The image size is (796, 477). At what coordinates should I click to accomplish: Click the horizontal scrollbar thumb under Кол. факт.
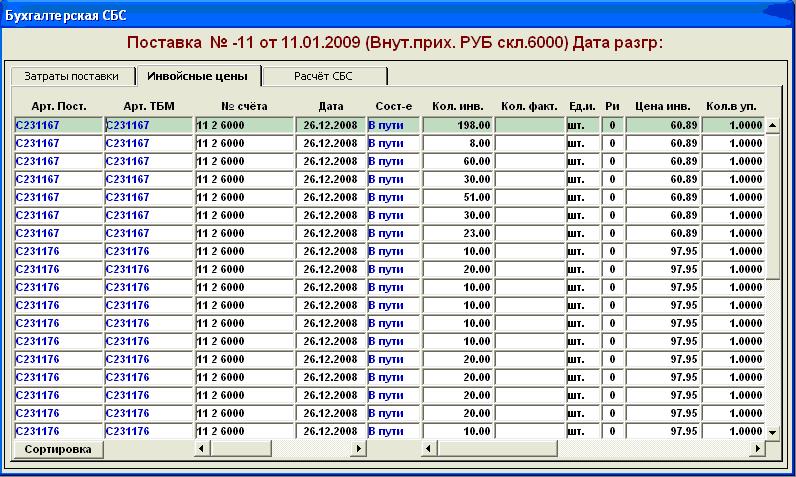(498, 449)
